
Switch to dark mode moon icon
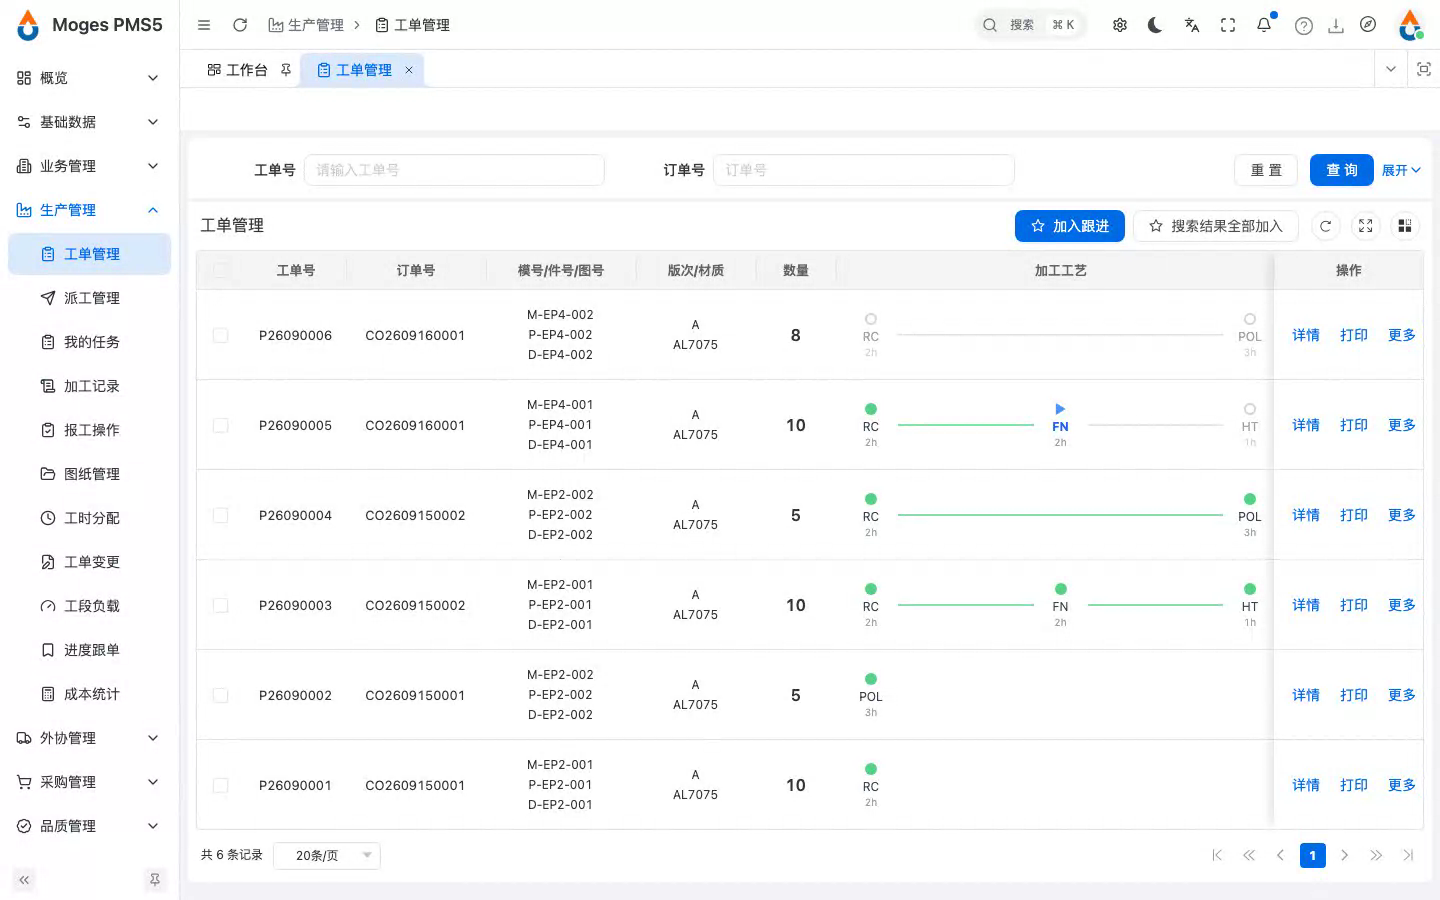pyautogui.click(x=1155, y=25)
